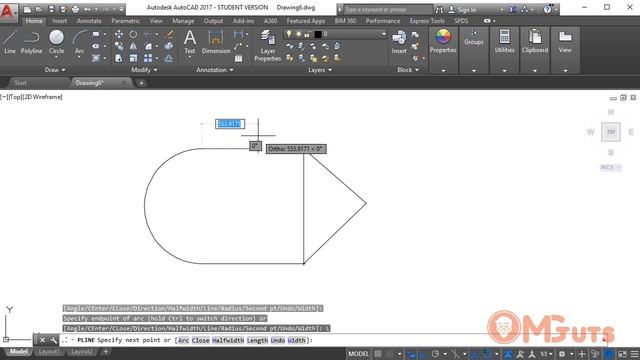Image resolution: width=640 pixels, height=360 pixels.
Task: Open the annotation scale 1:1 dropdown
Action: click(x=546, y=354)
